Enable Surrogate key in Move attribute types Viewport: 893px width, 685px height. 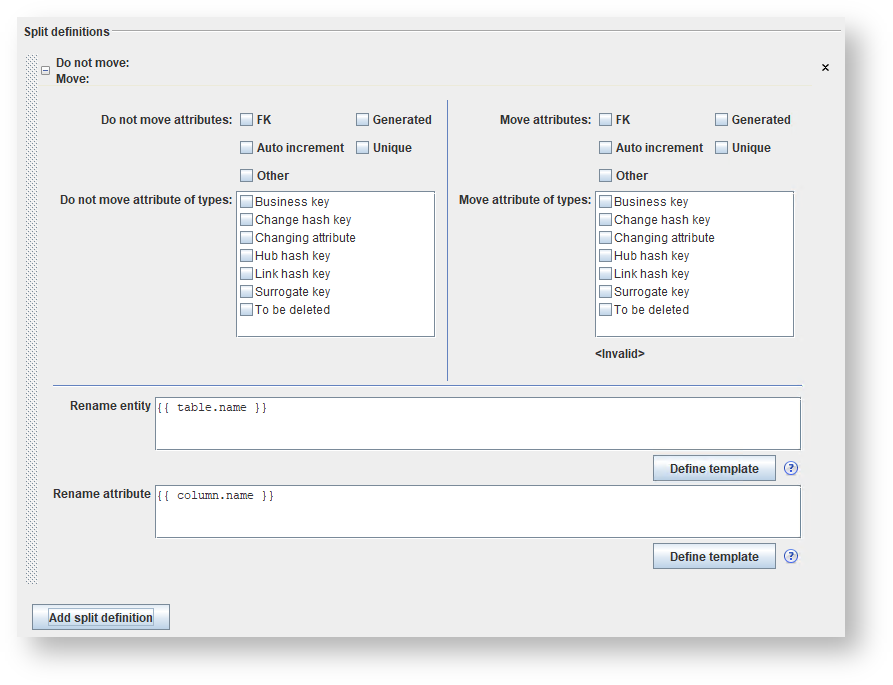click(x=606, y=292)
